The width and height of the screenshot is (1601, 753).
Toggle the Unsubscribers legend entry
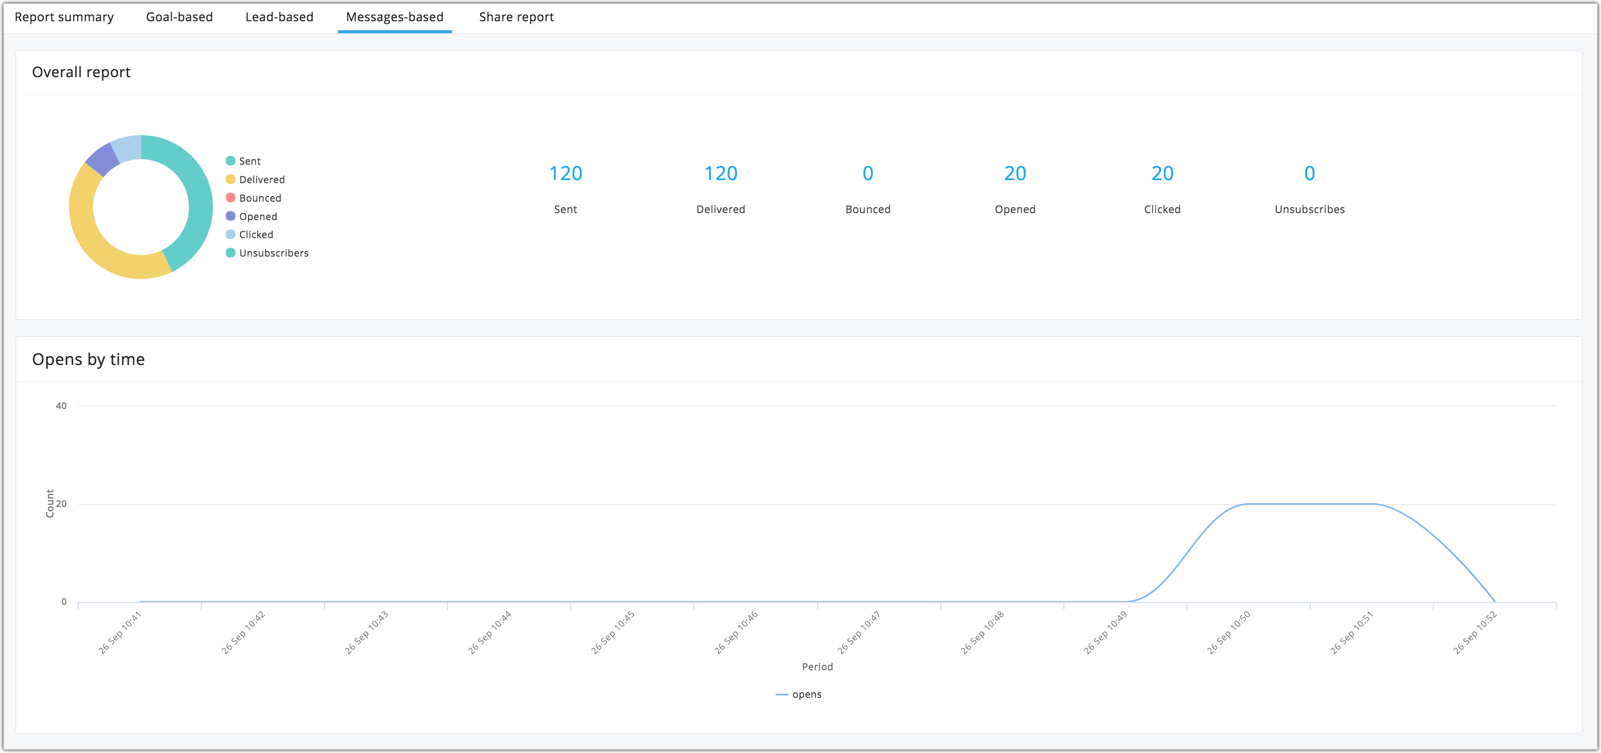267,253
